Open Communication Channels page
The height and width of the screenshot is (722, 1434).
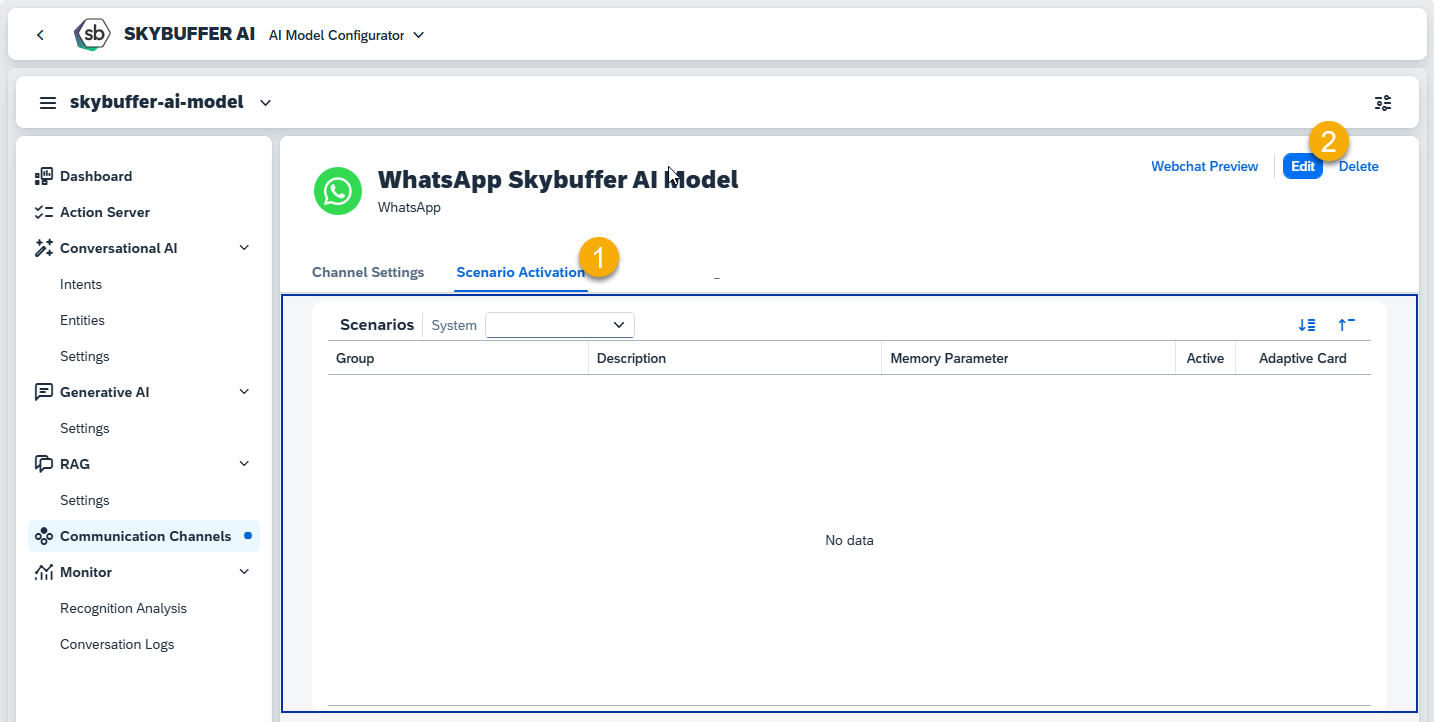click(x=143, y=536)
